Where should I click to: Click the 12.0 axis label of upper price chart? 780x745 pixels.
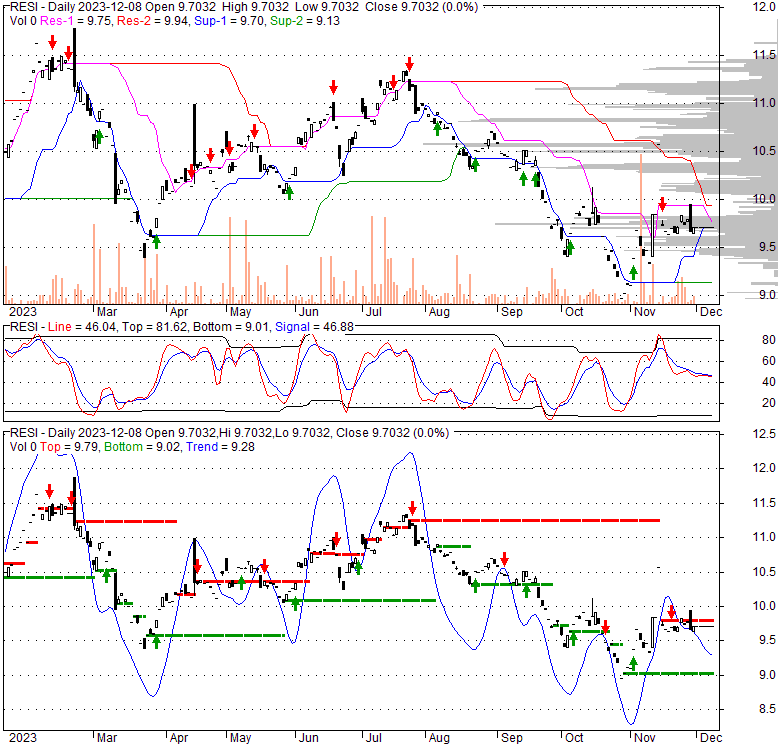[764, 7]
